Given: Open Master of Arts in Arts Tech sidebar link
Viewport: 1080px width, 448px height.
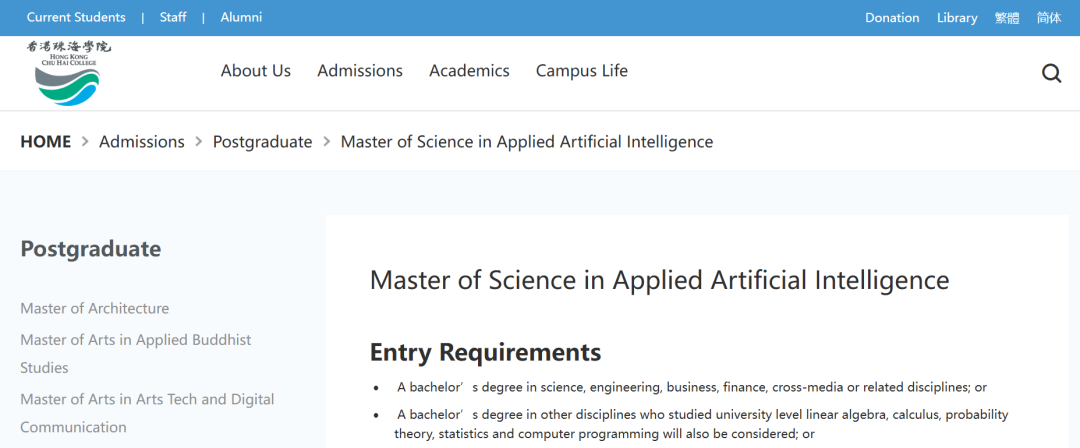Looking at the screenshot, I should (x=147, y=399).
